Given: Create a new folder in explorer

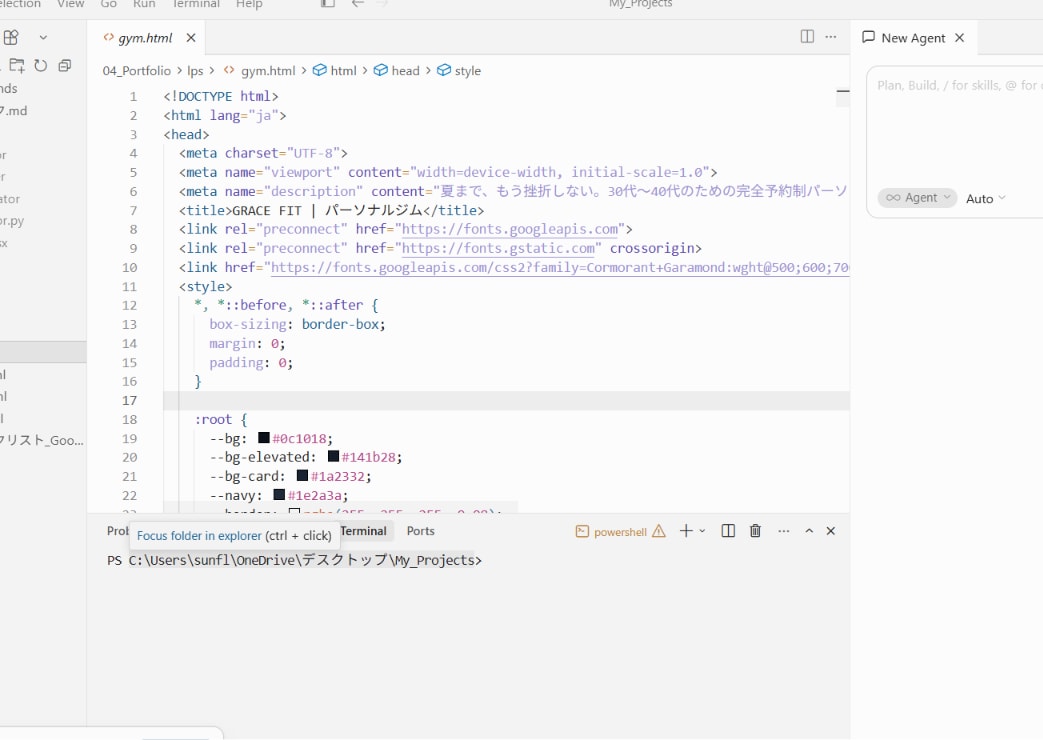Looking at the screenshot, I should click(x=17, y=65).
